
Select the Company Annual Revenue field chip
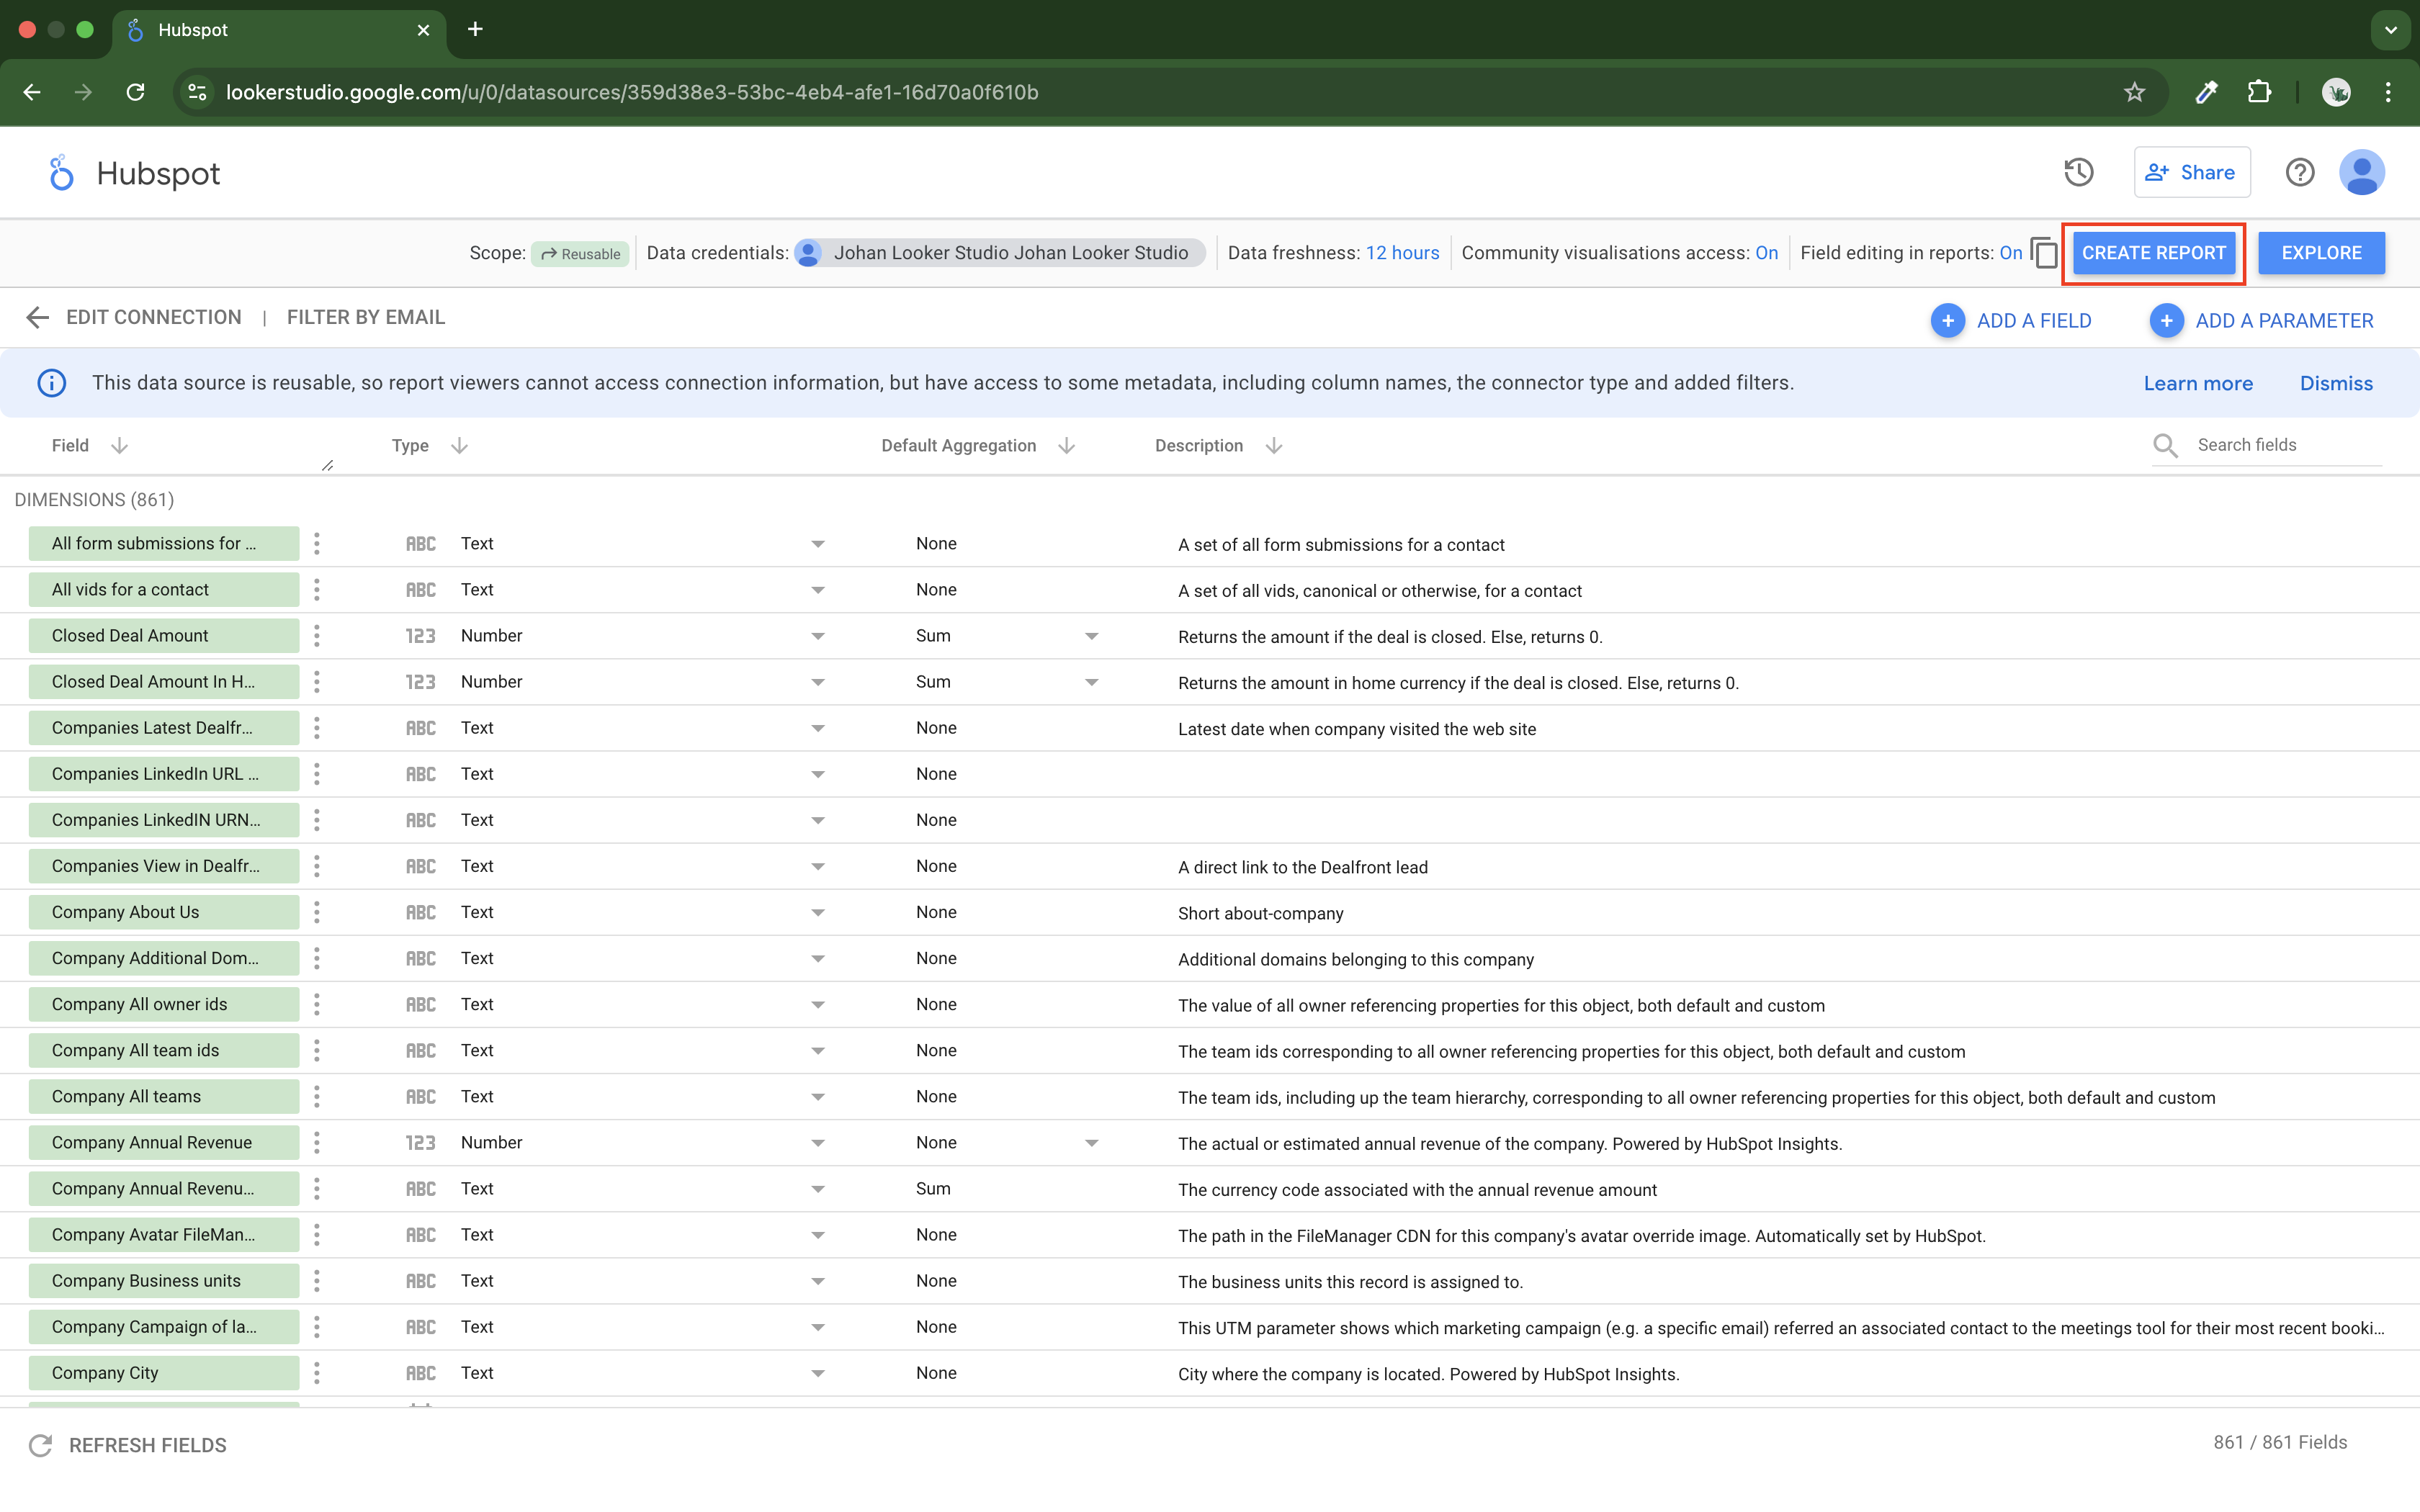click(164, 1143)
